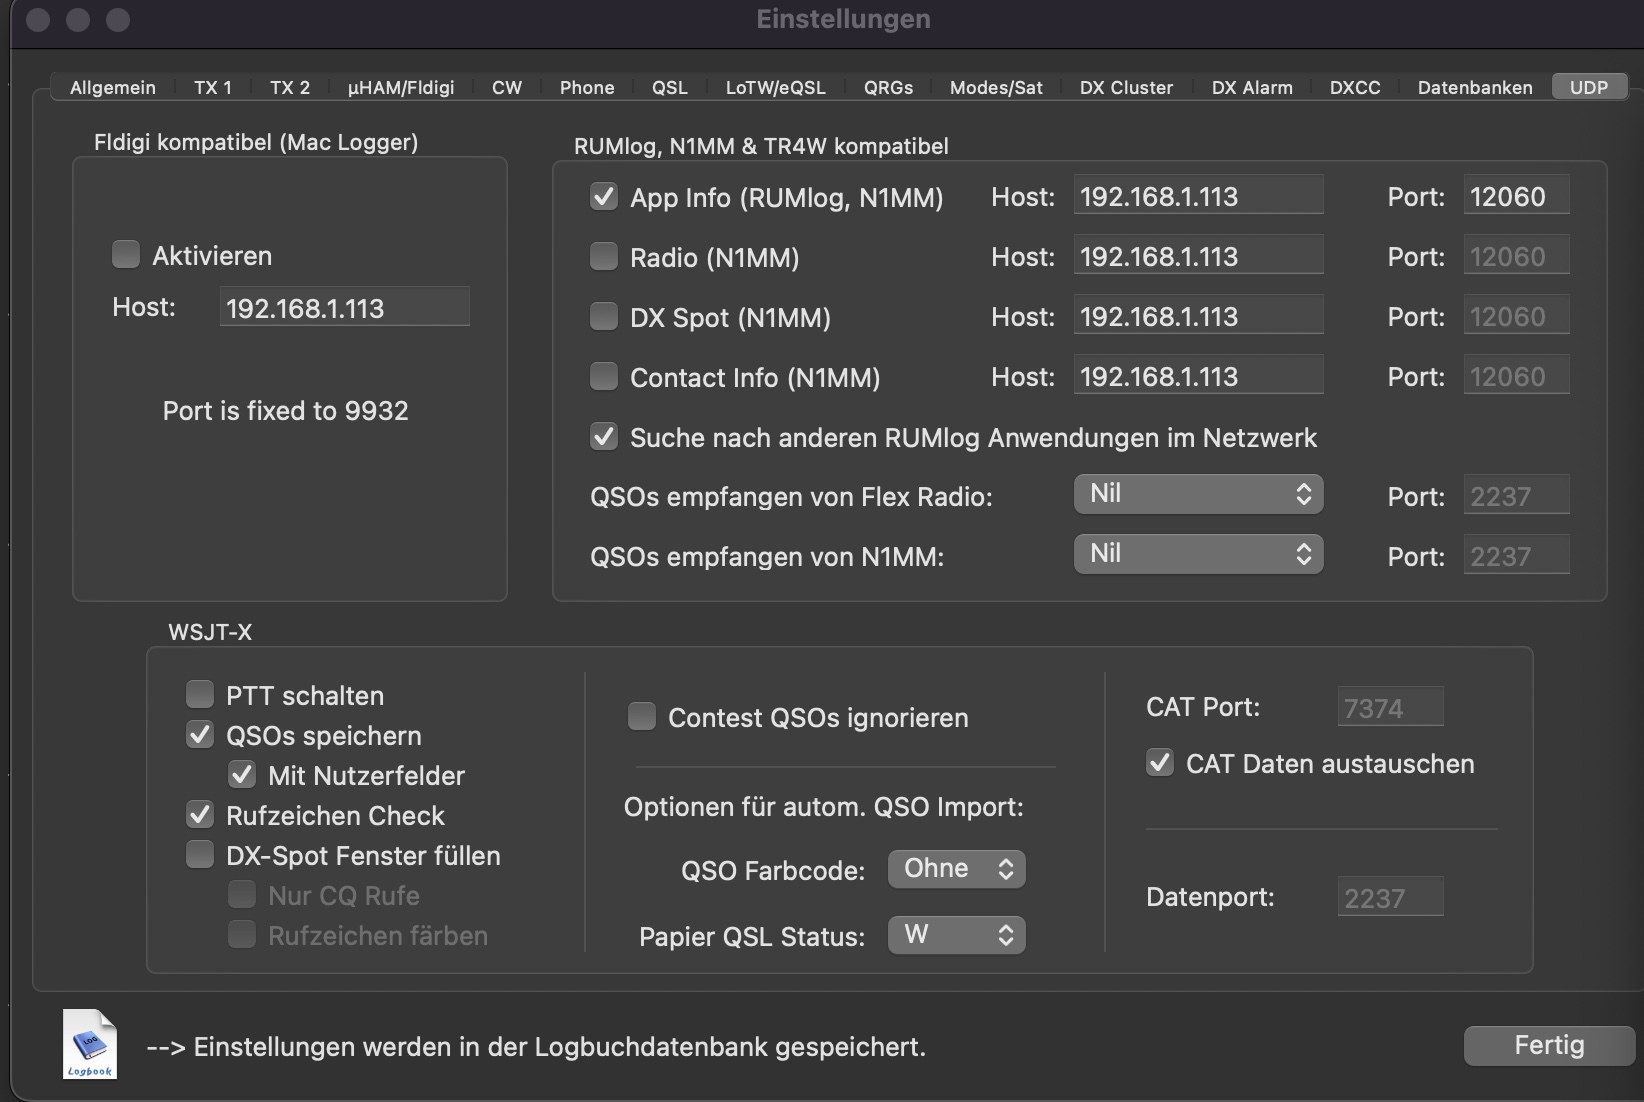Open the Modes/Sat tab

click(996, 87)
